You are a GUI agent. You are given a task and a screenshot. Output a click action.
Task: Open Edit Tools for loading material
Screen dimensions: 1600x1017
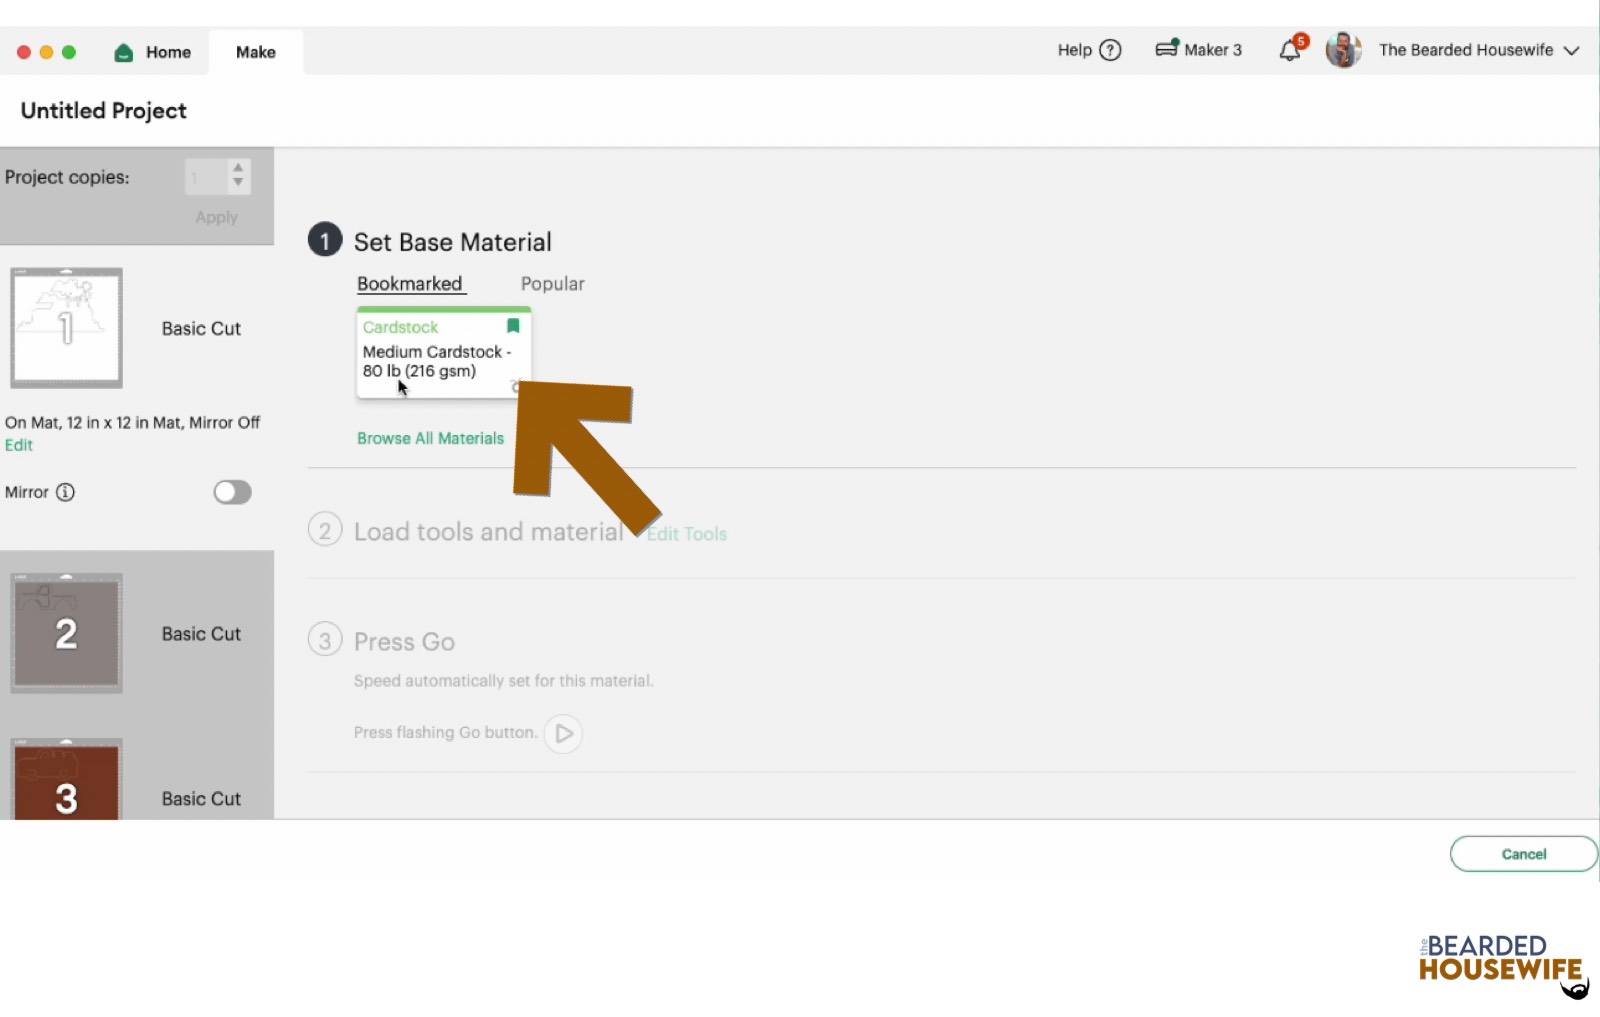click(687, 534)
